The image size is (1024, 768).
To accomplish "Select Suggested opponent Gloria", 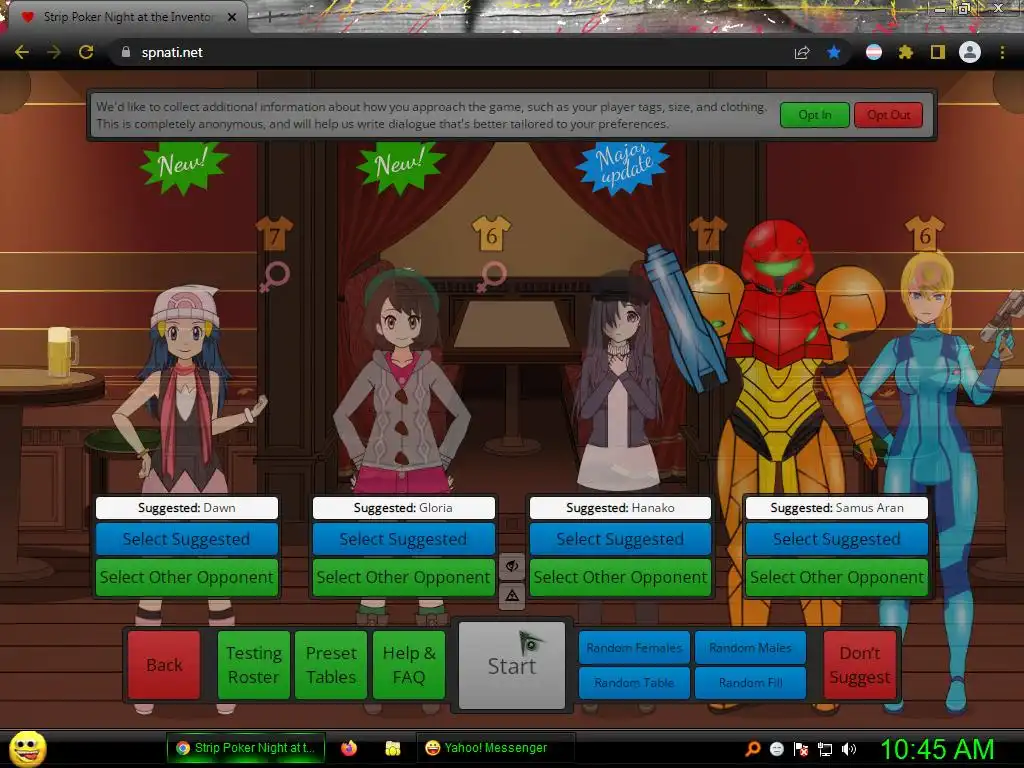I will click(x=404, y=539).
